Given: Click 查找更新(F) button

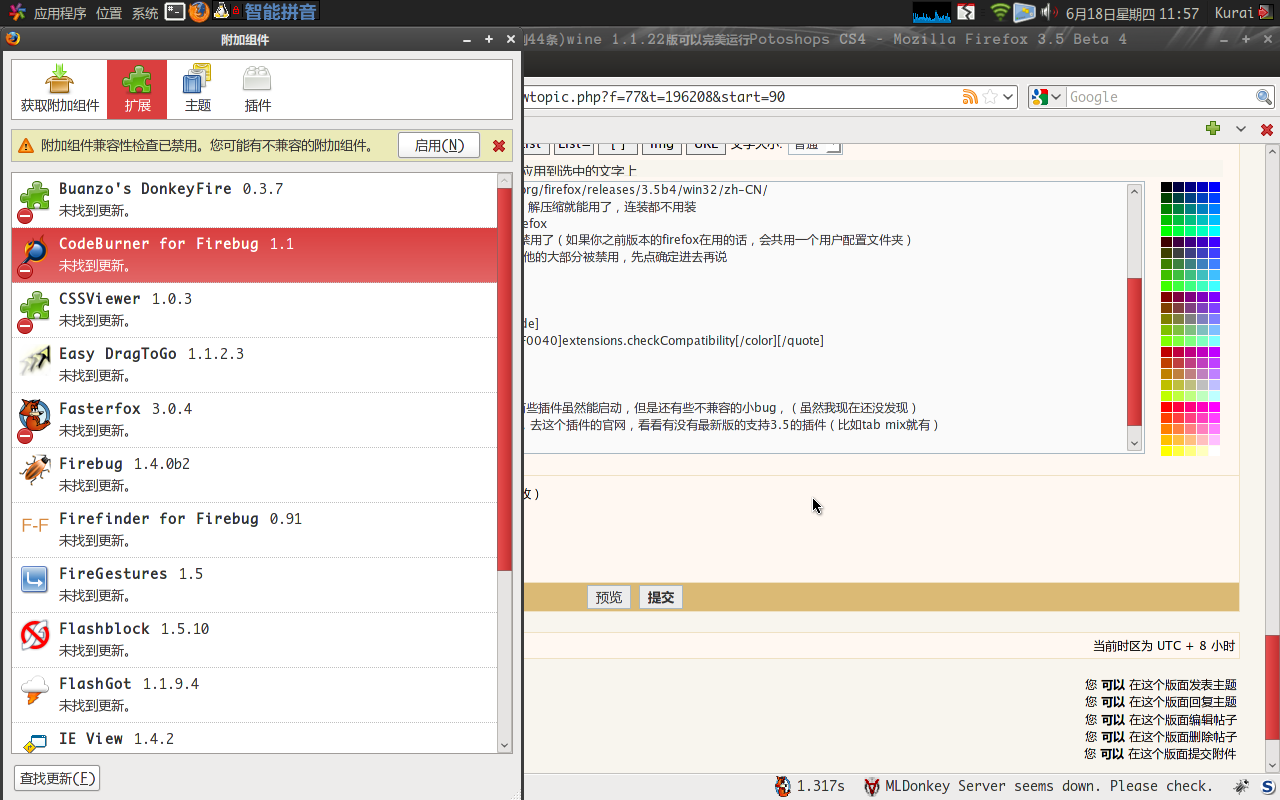Looking at the screenshot, I should [57, 778].
